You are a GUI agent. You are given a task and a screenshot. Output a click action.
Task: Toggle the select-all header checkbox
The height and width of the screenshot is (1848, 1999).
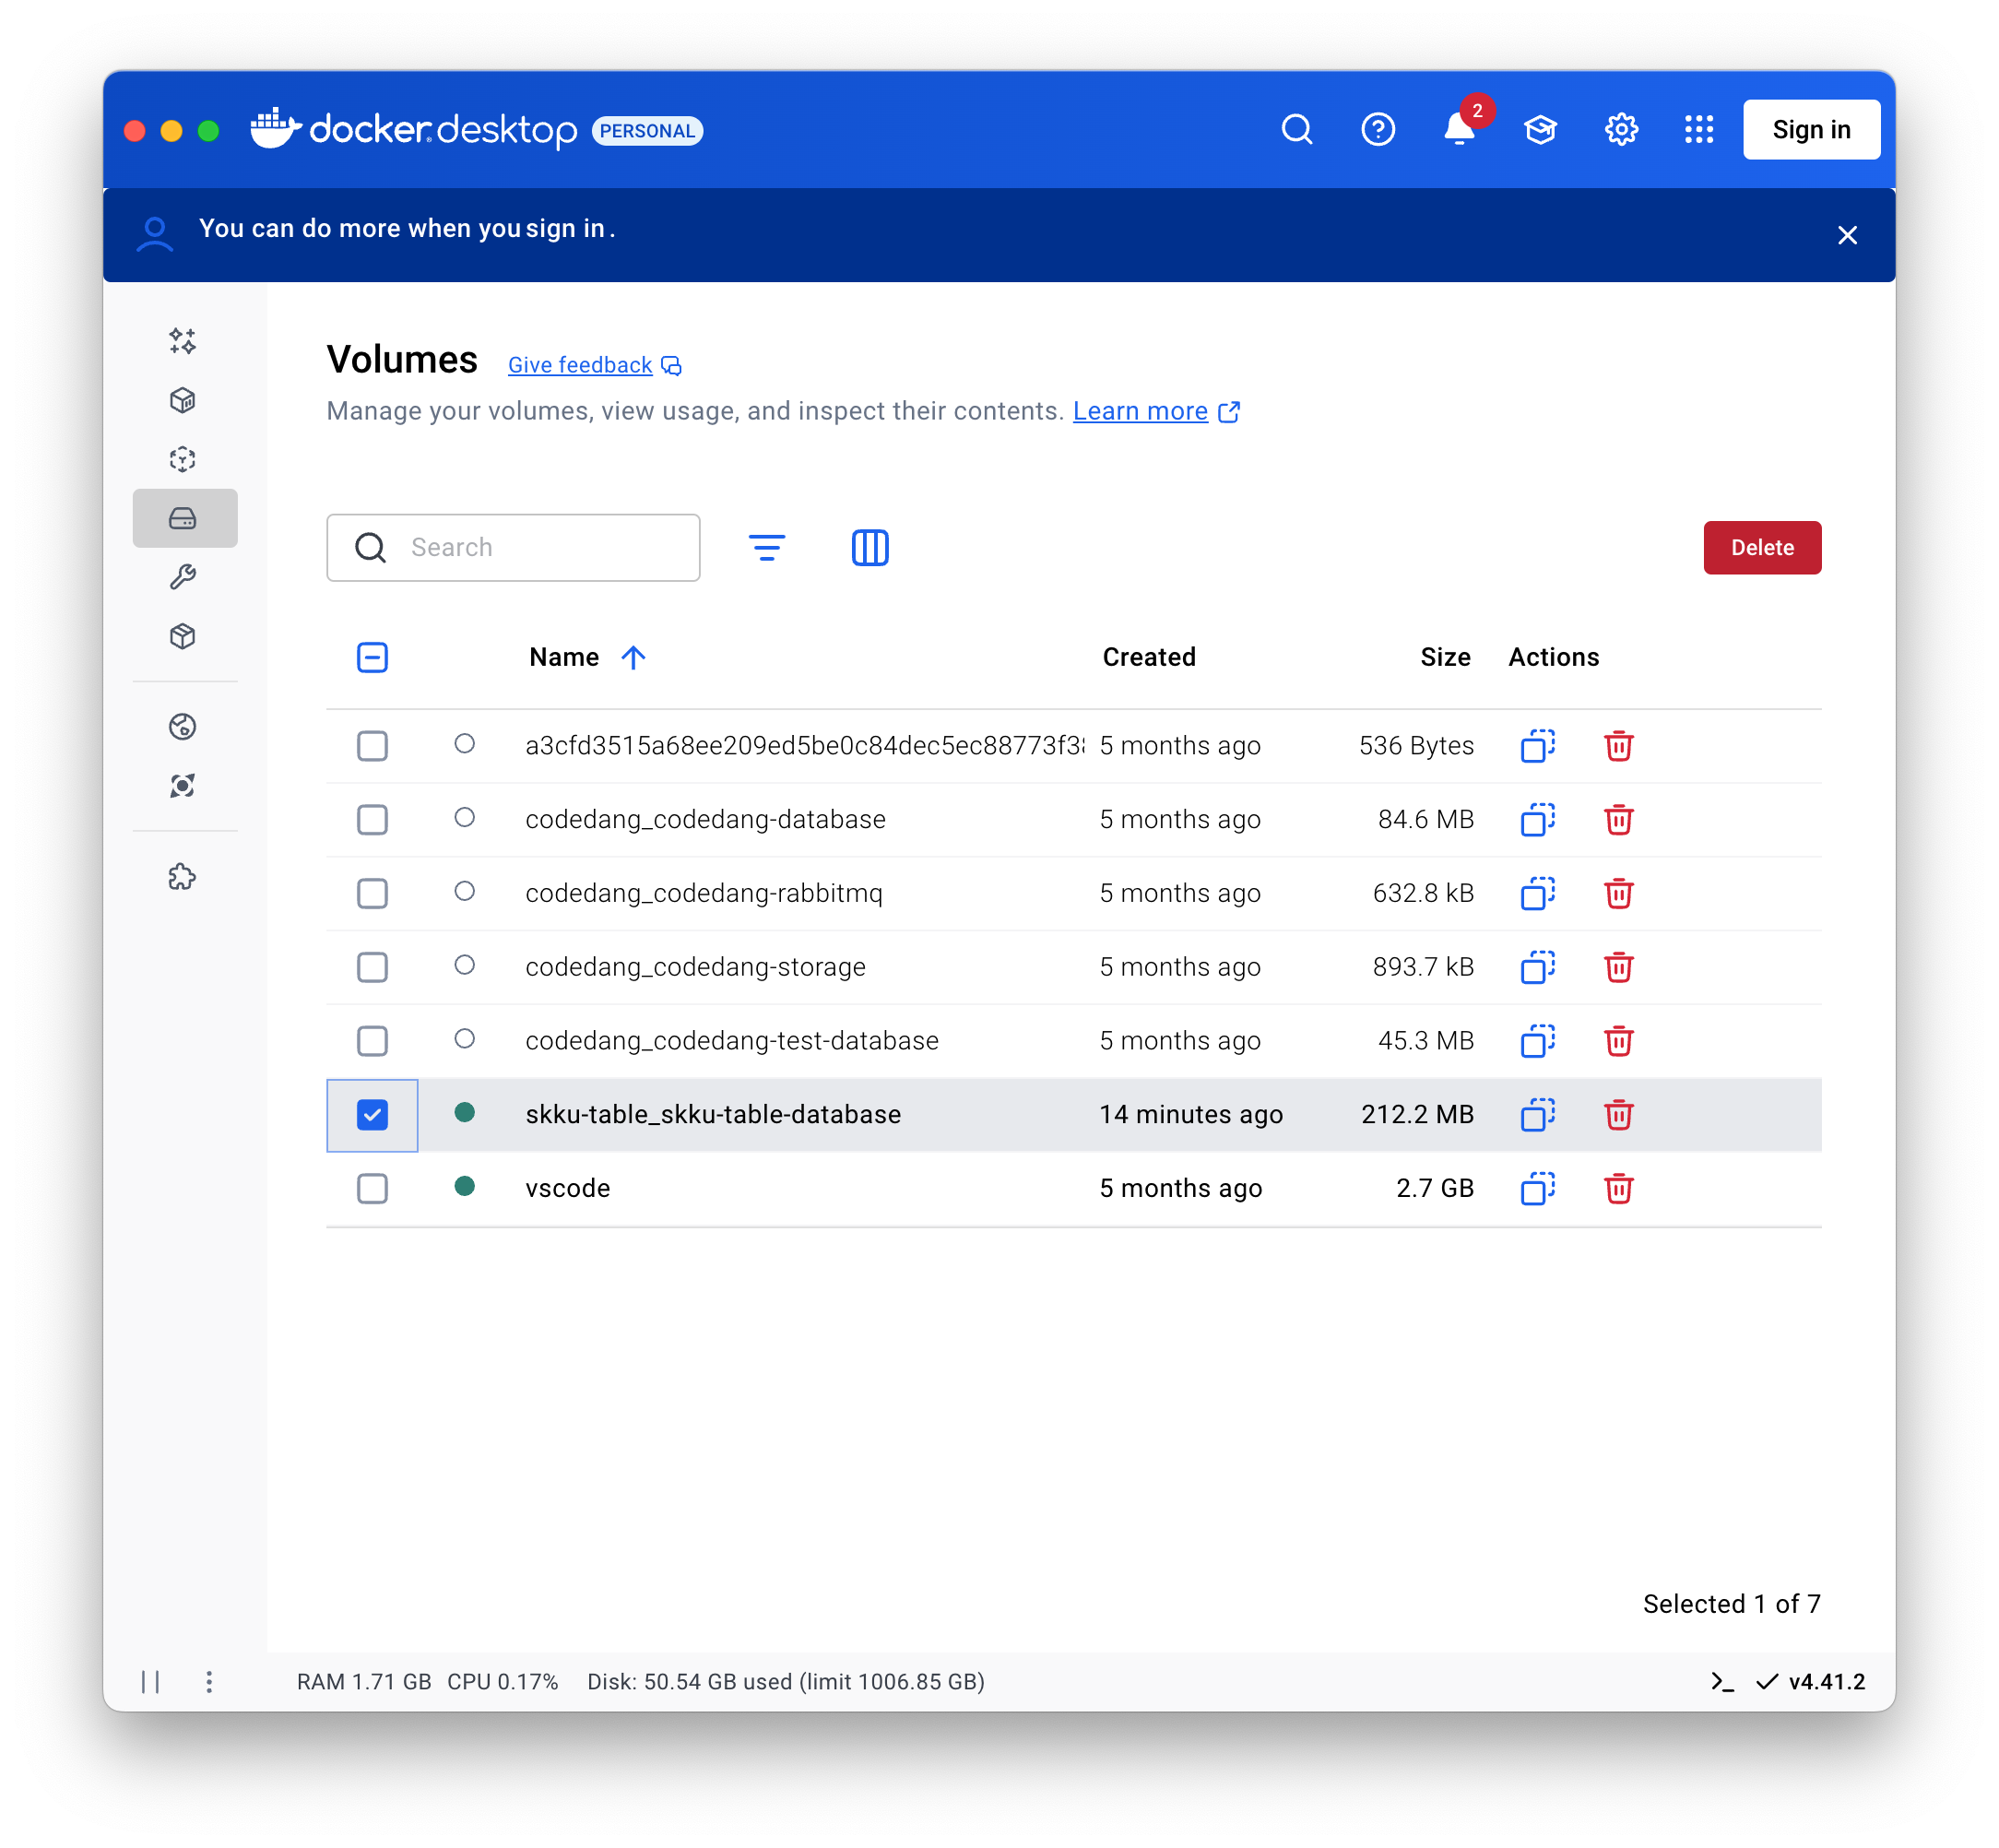(372, 658)
